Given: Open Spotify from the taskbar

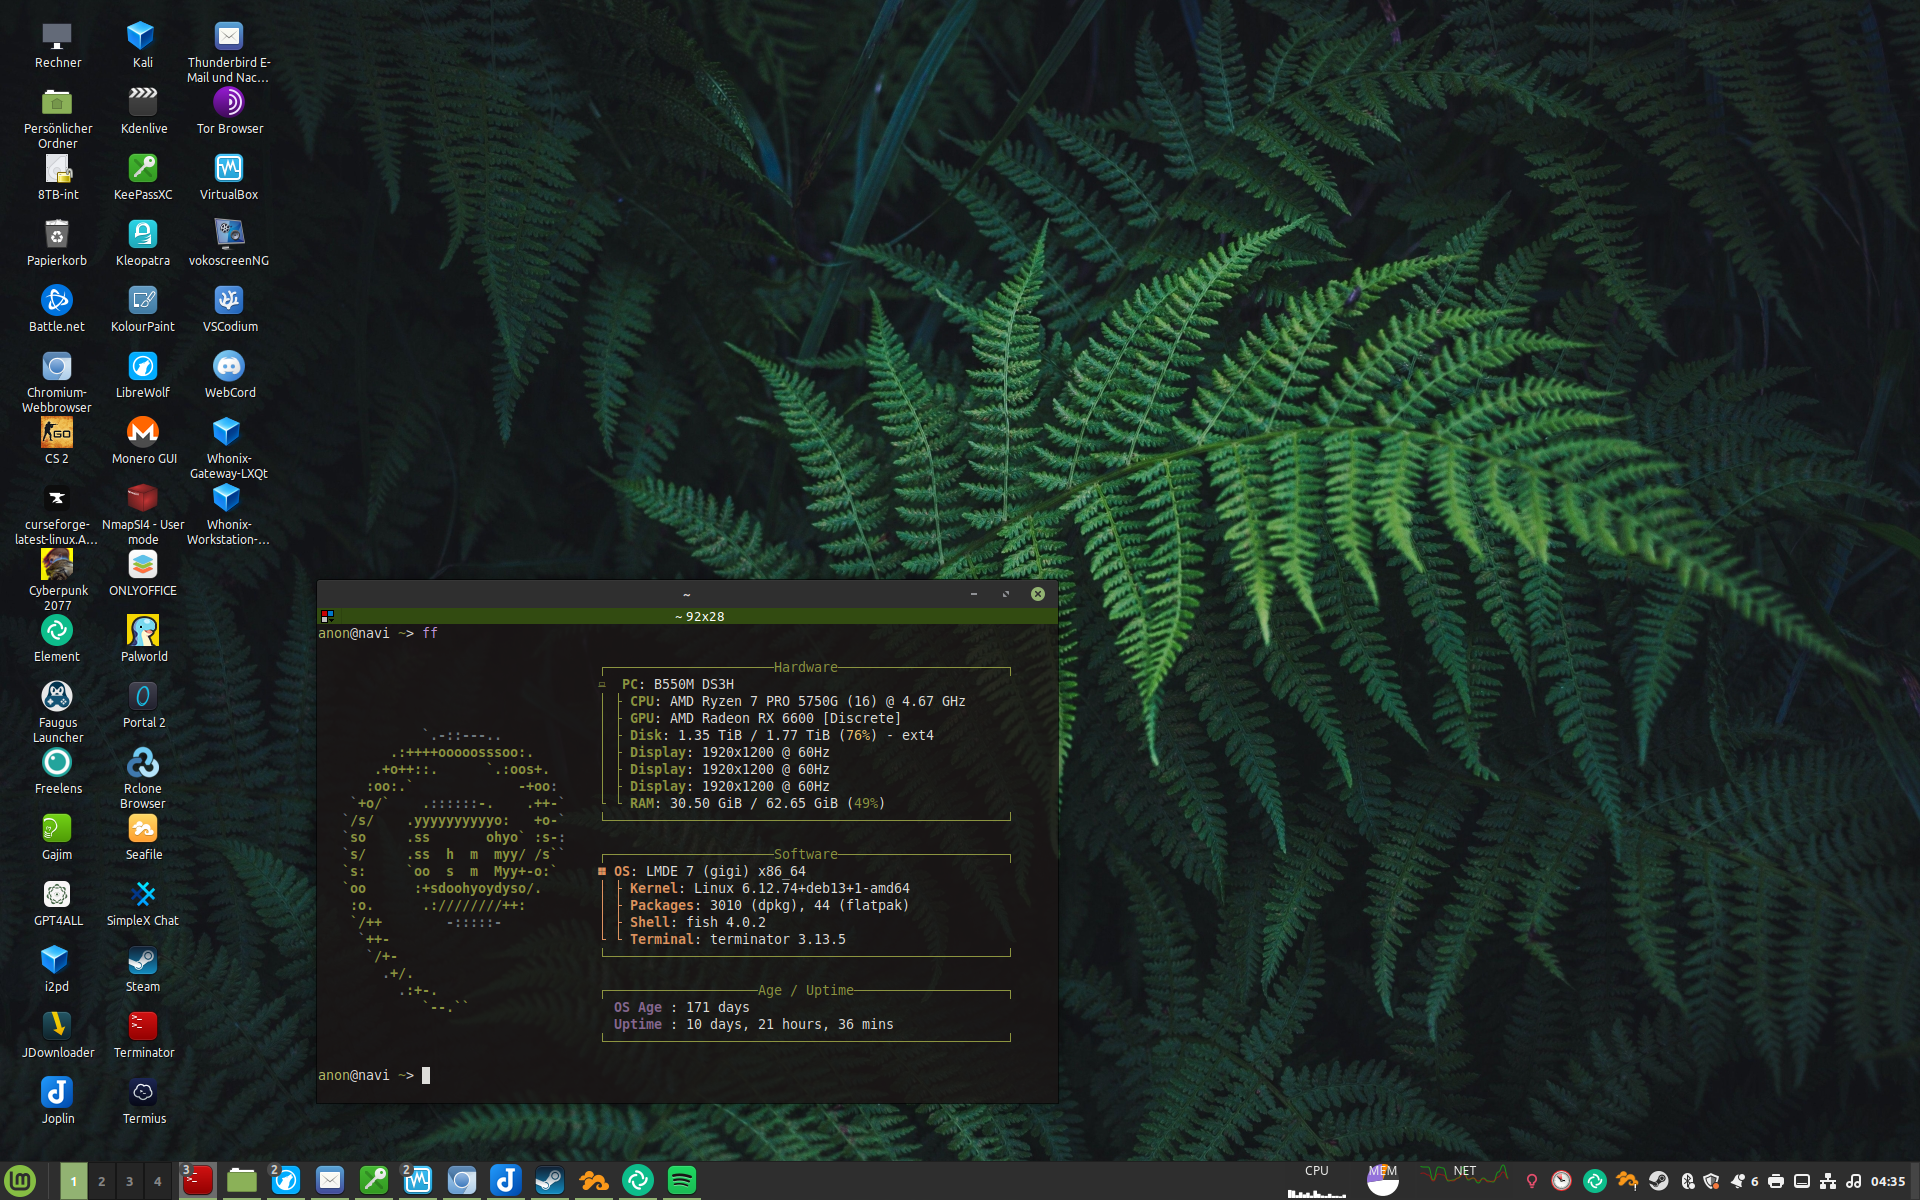Looking at the screenshot, I should [x=681, y=1181].
